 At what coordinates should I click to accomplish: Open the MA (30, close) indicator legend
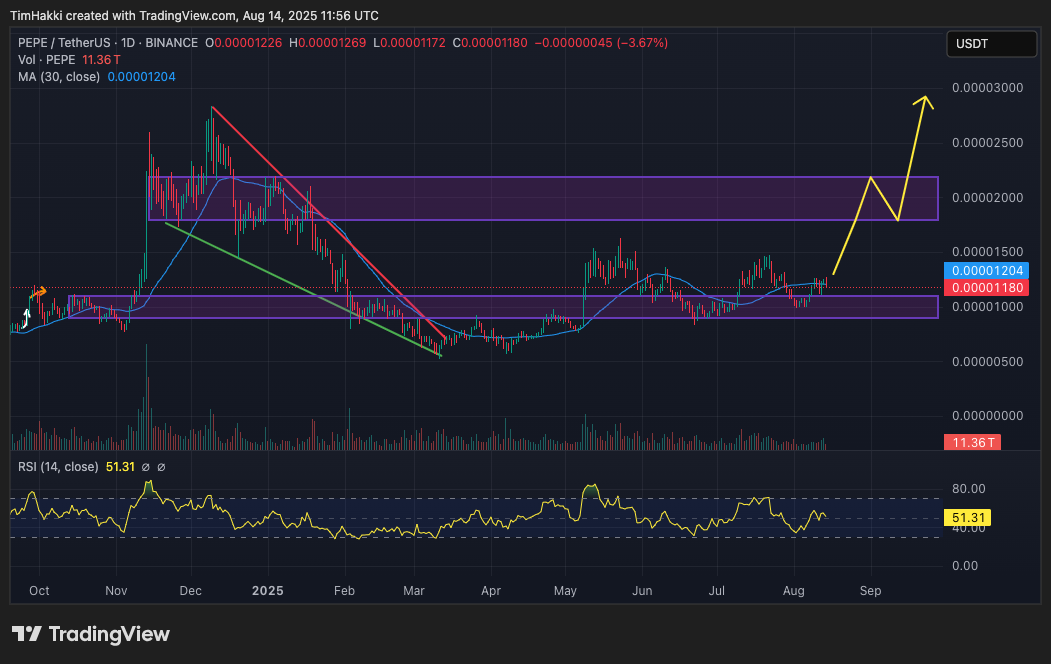(58, 76)
